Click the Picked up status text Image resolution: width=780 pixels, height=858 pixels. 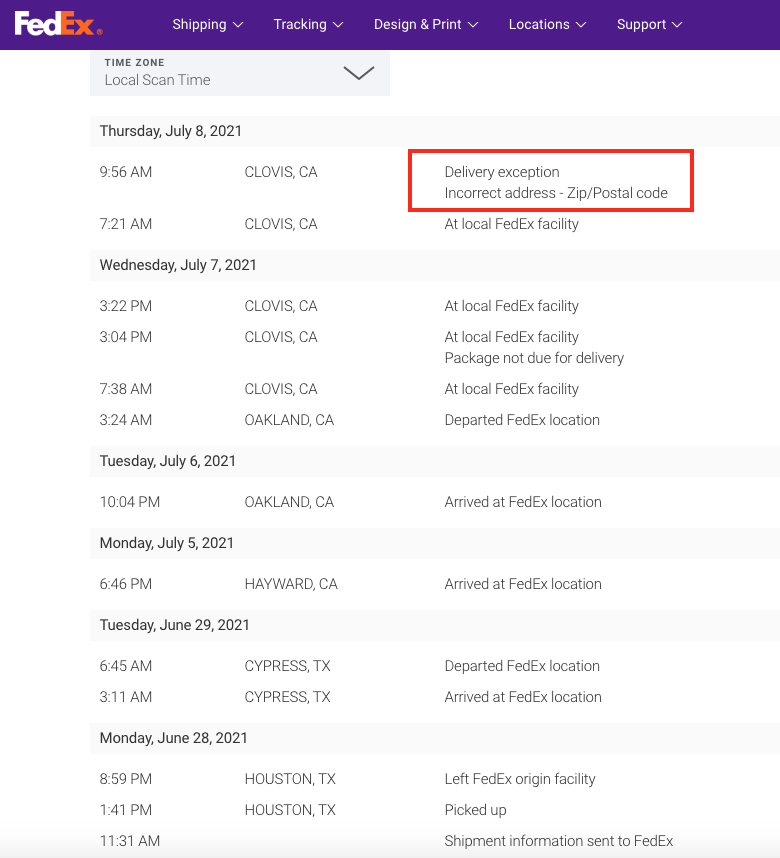tap(476, 810)
